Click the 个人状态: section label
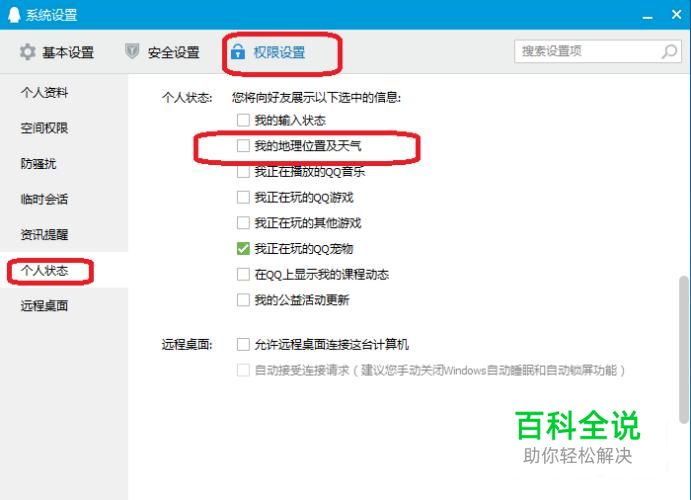The image size is (691, 500). [x=187, y=97]
